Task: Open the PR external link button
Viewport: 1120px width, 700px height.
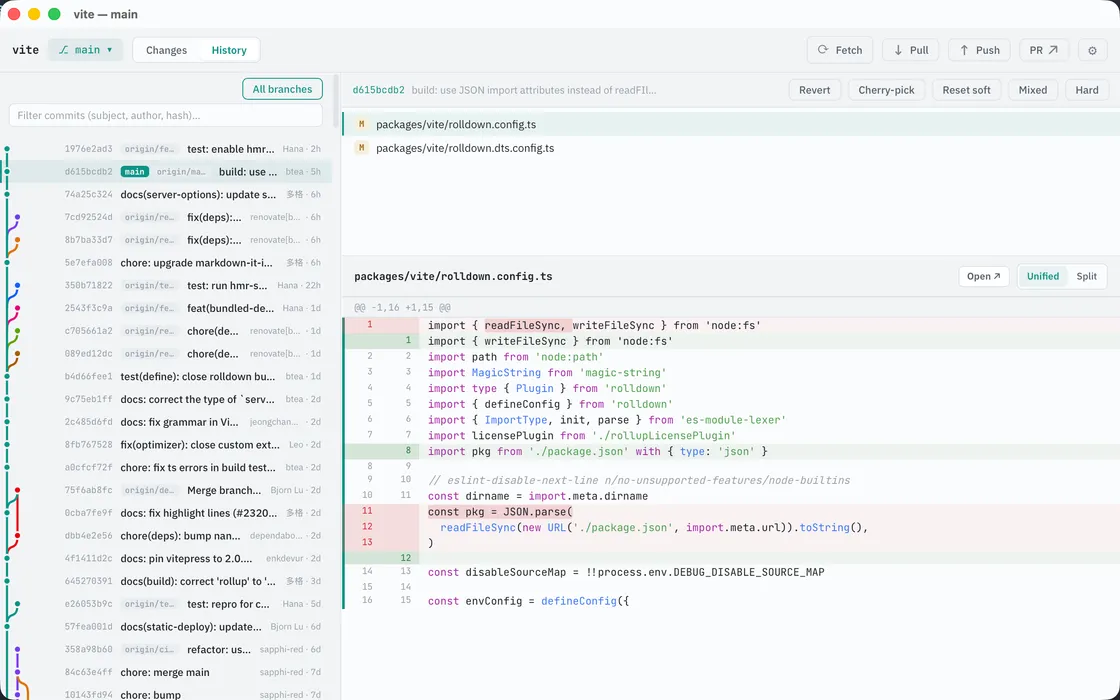Action: coord(1044,50)
